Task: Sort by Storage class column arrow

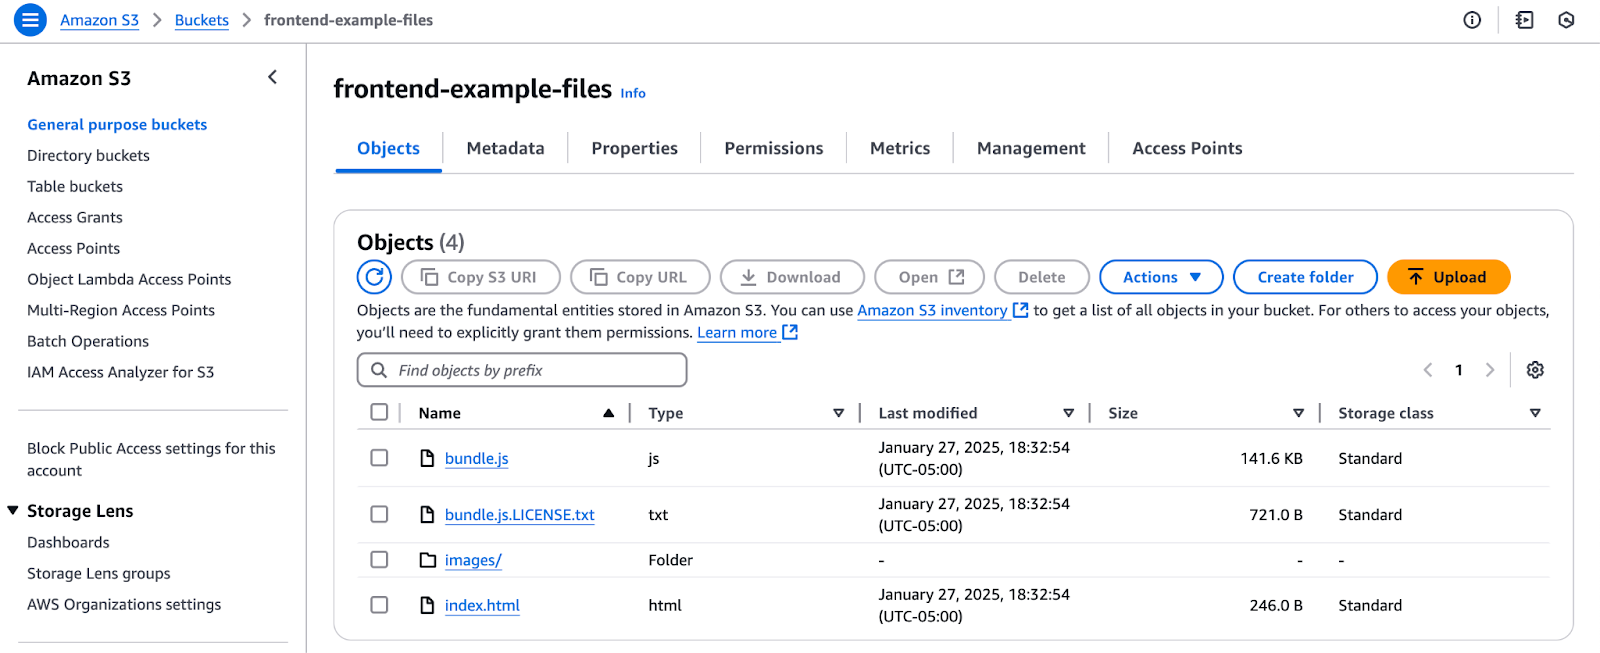Action: click(x=1535, y=413)
